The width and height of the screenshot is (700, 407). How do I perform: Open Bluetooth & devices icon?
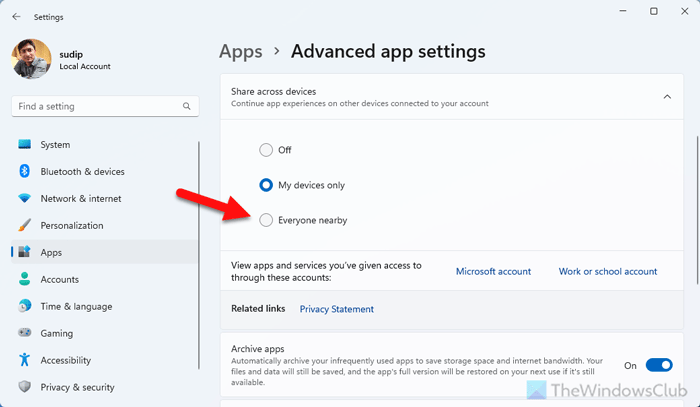[25, 172]
